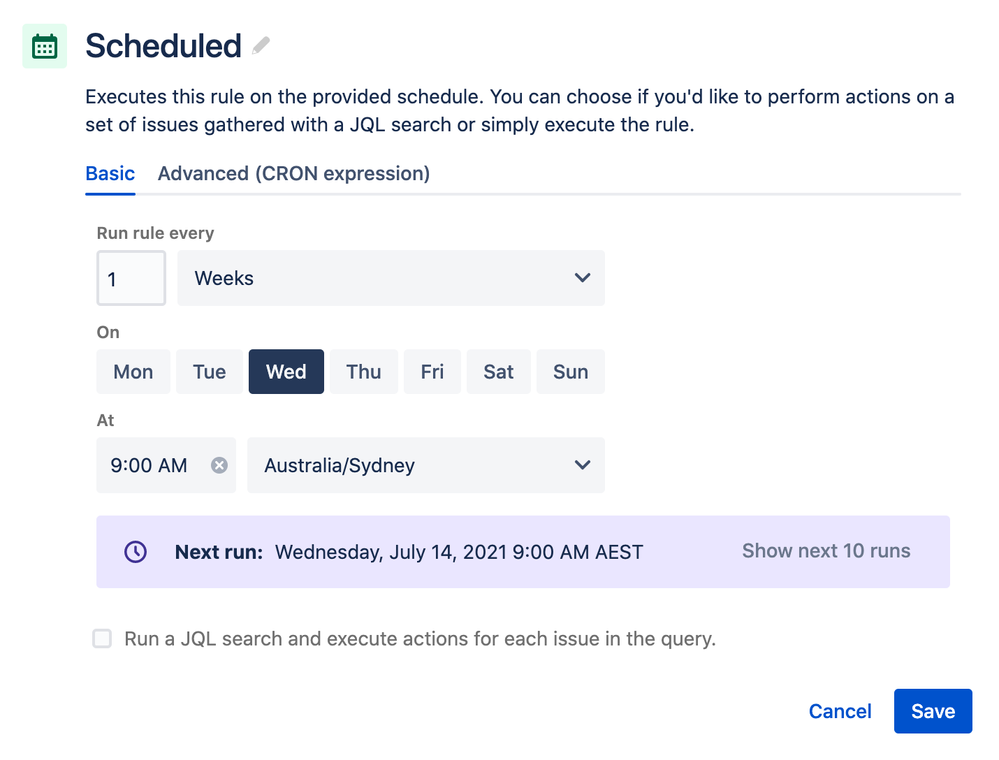The height and width of the screenshot is (760, 999).
Task: Switch to the Basic tab
Action: pos(110,173)
